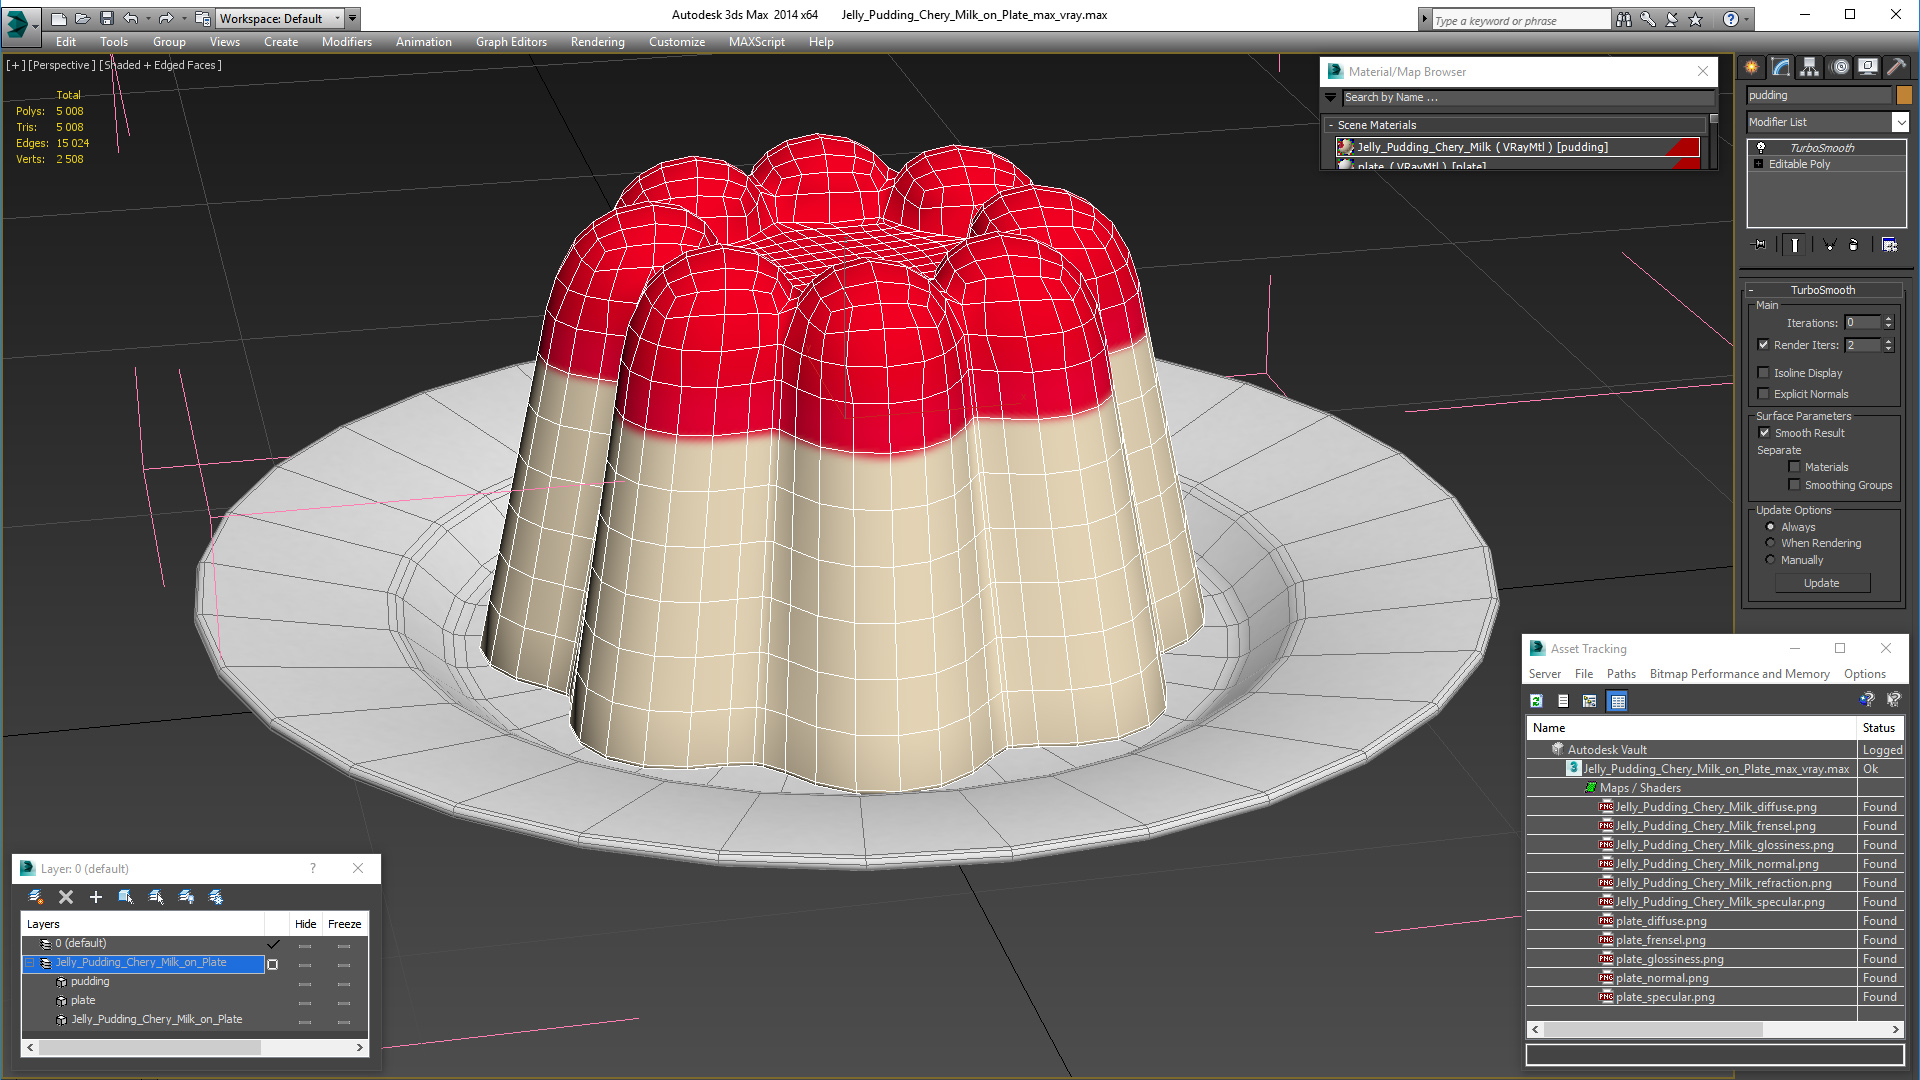This screenshot has height=1080, width=1920.
Task: Click Remove modifier from stack trash icon
Action: point(1853,245)
